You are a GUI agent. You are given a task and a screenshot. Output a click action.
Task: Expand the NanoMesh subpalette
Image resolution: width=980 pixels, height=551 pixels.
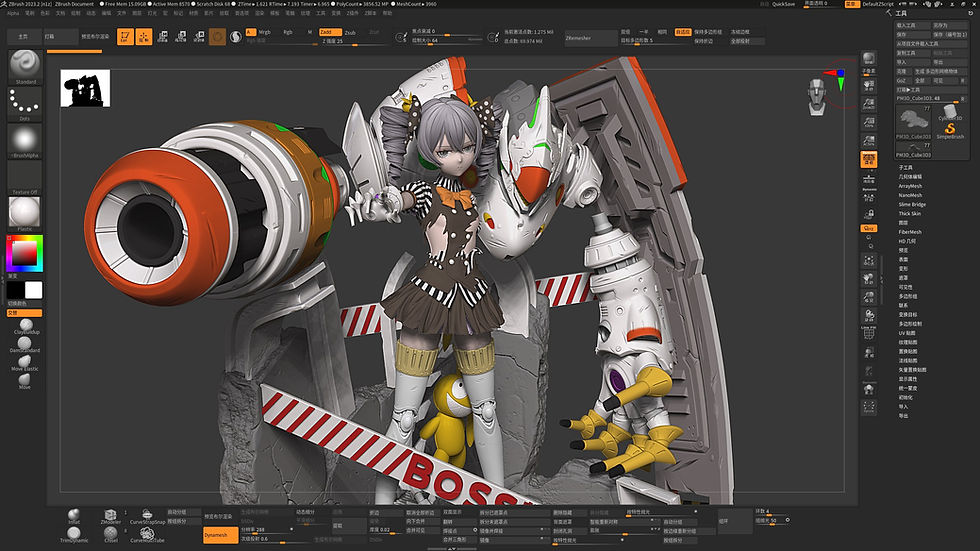click(x=910, y=195)
